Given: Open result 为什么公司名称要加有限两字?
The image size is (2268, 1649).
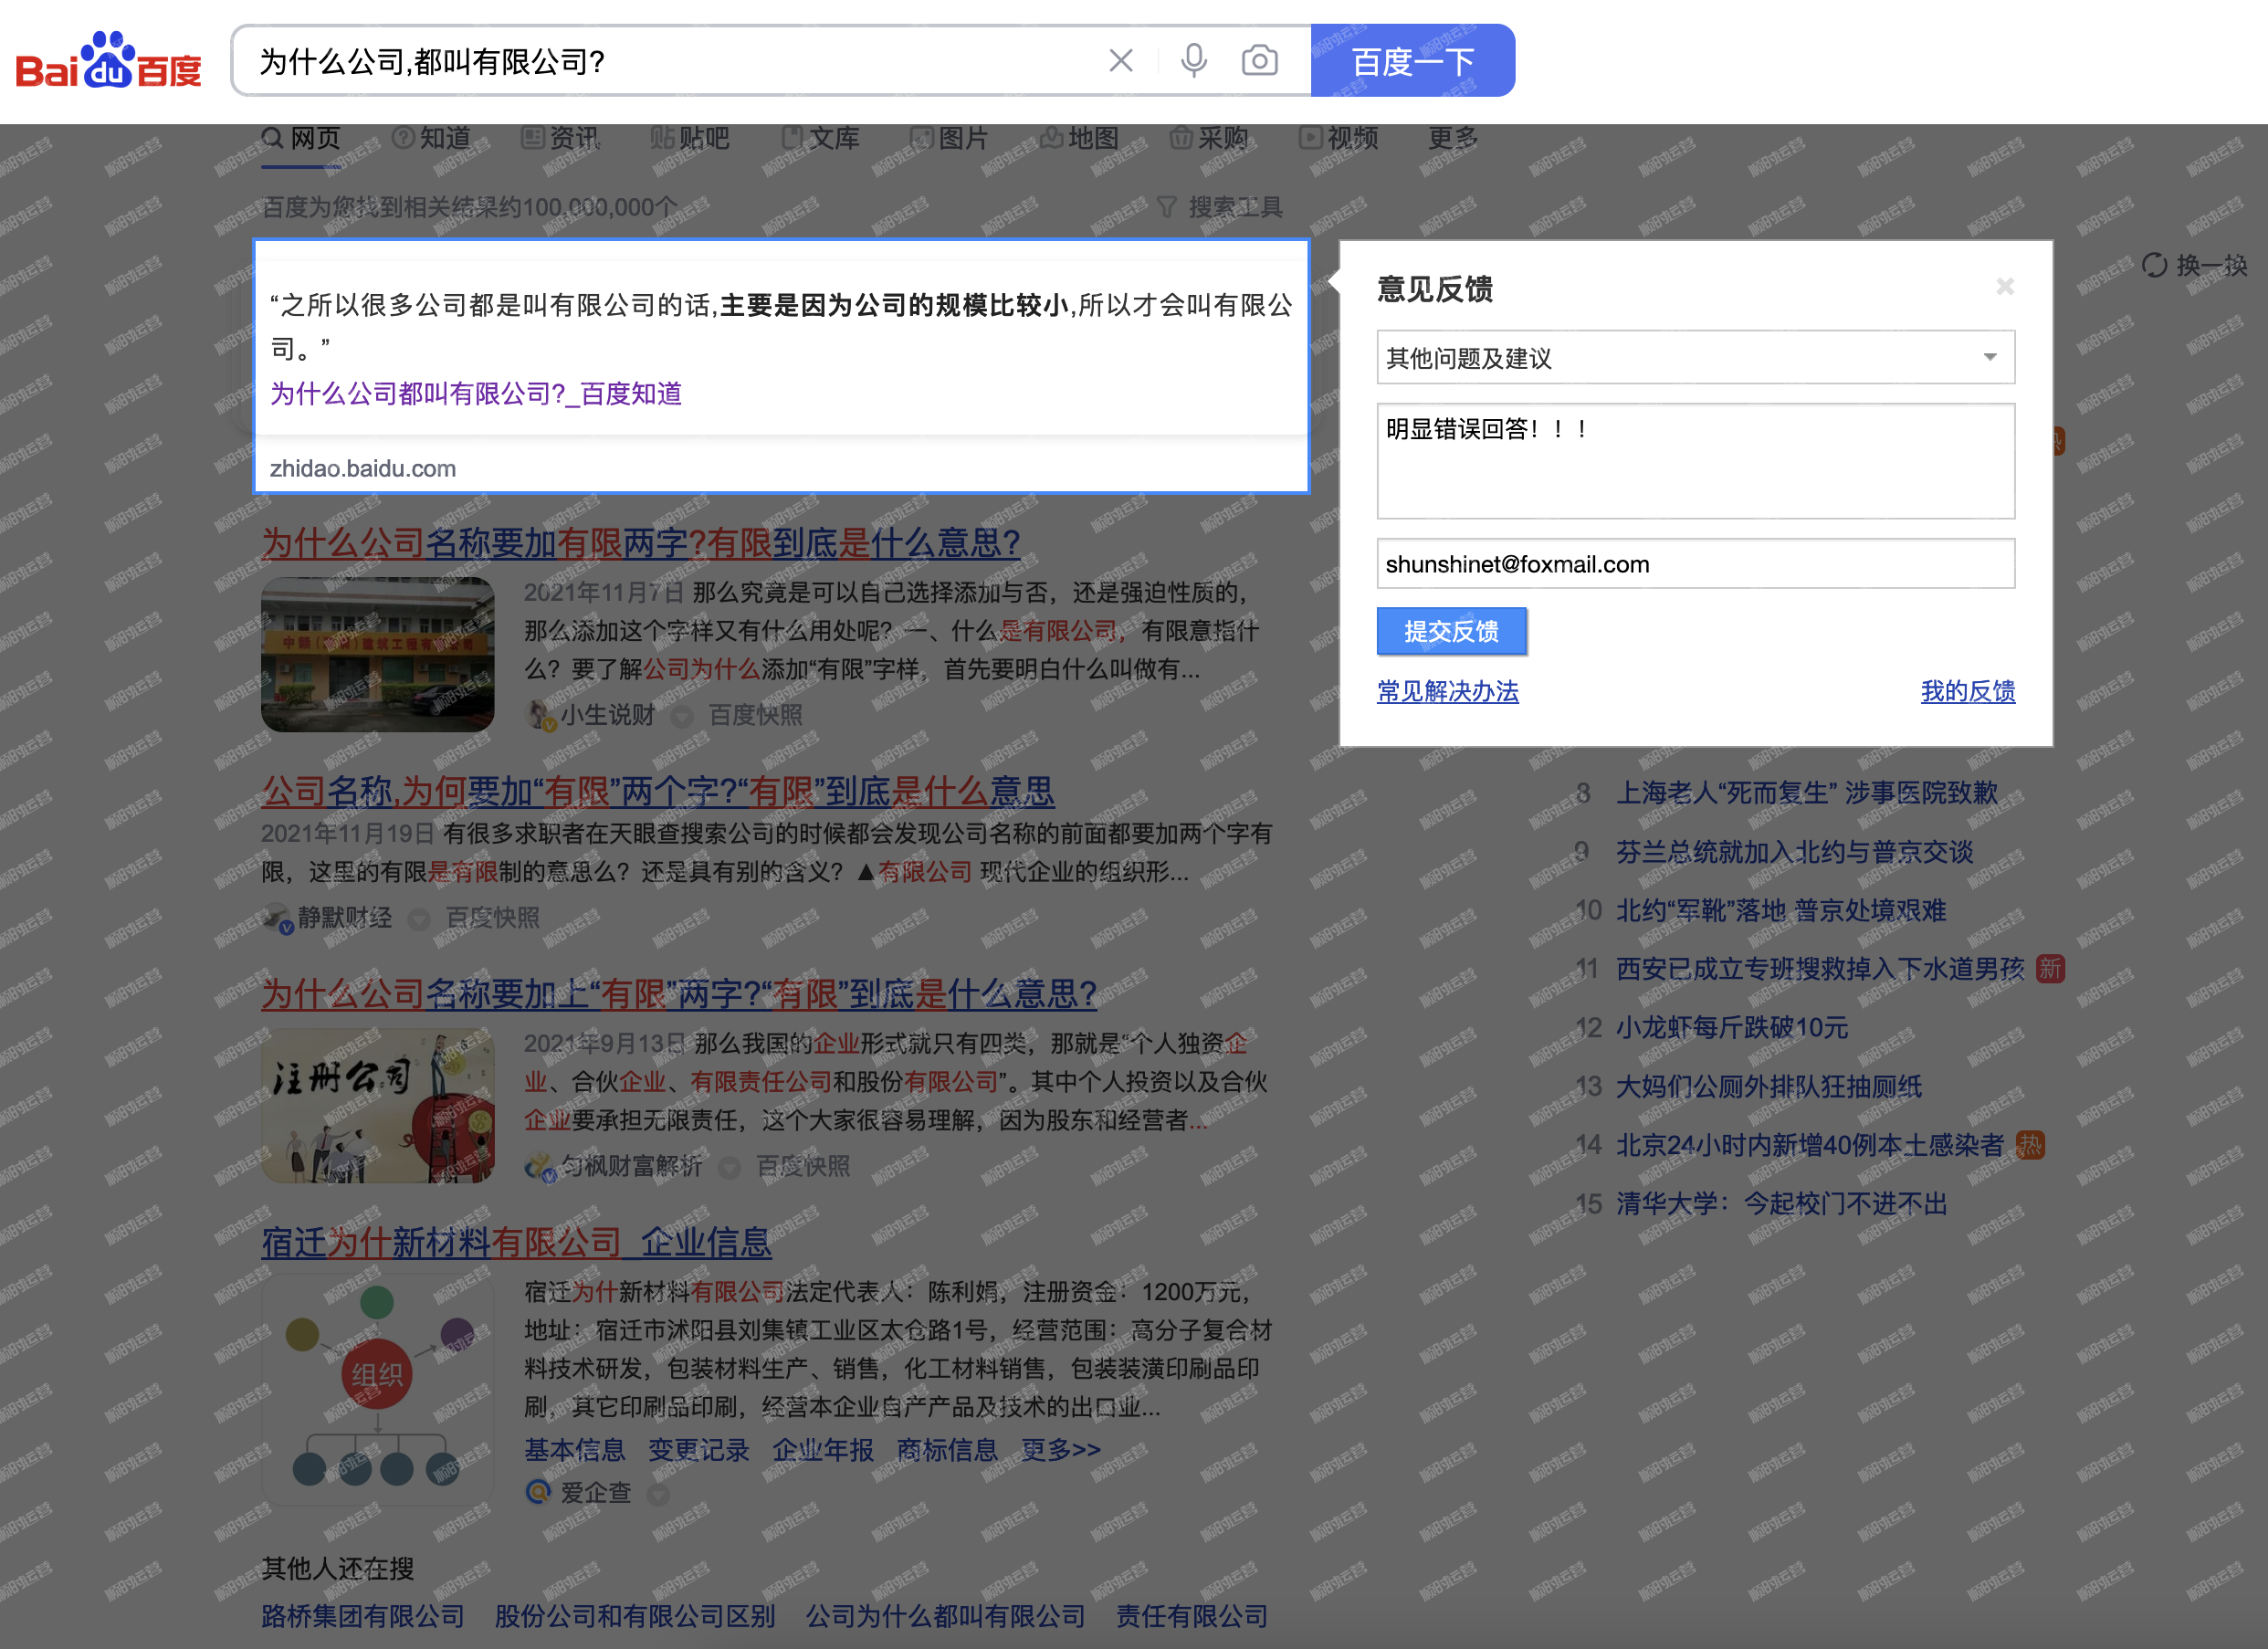Looking at the screenshot, I should coord(640,543).
